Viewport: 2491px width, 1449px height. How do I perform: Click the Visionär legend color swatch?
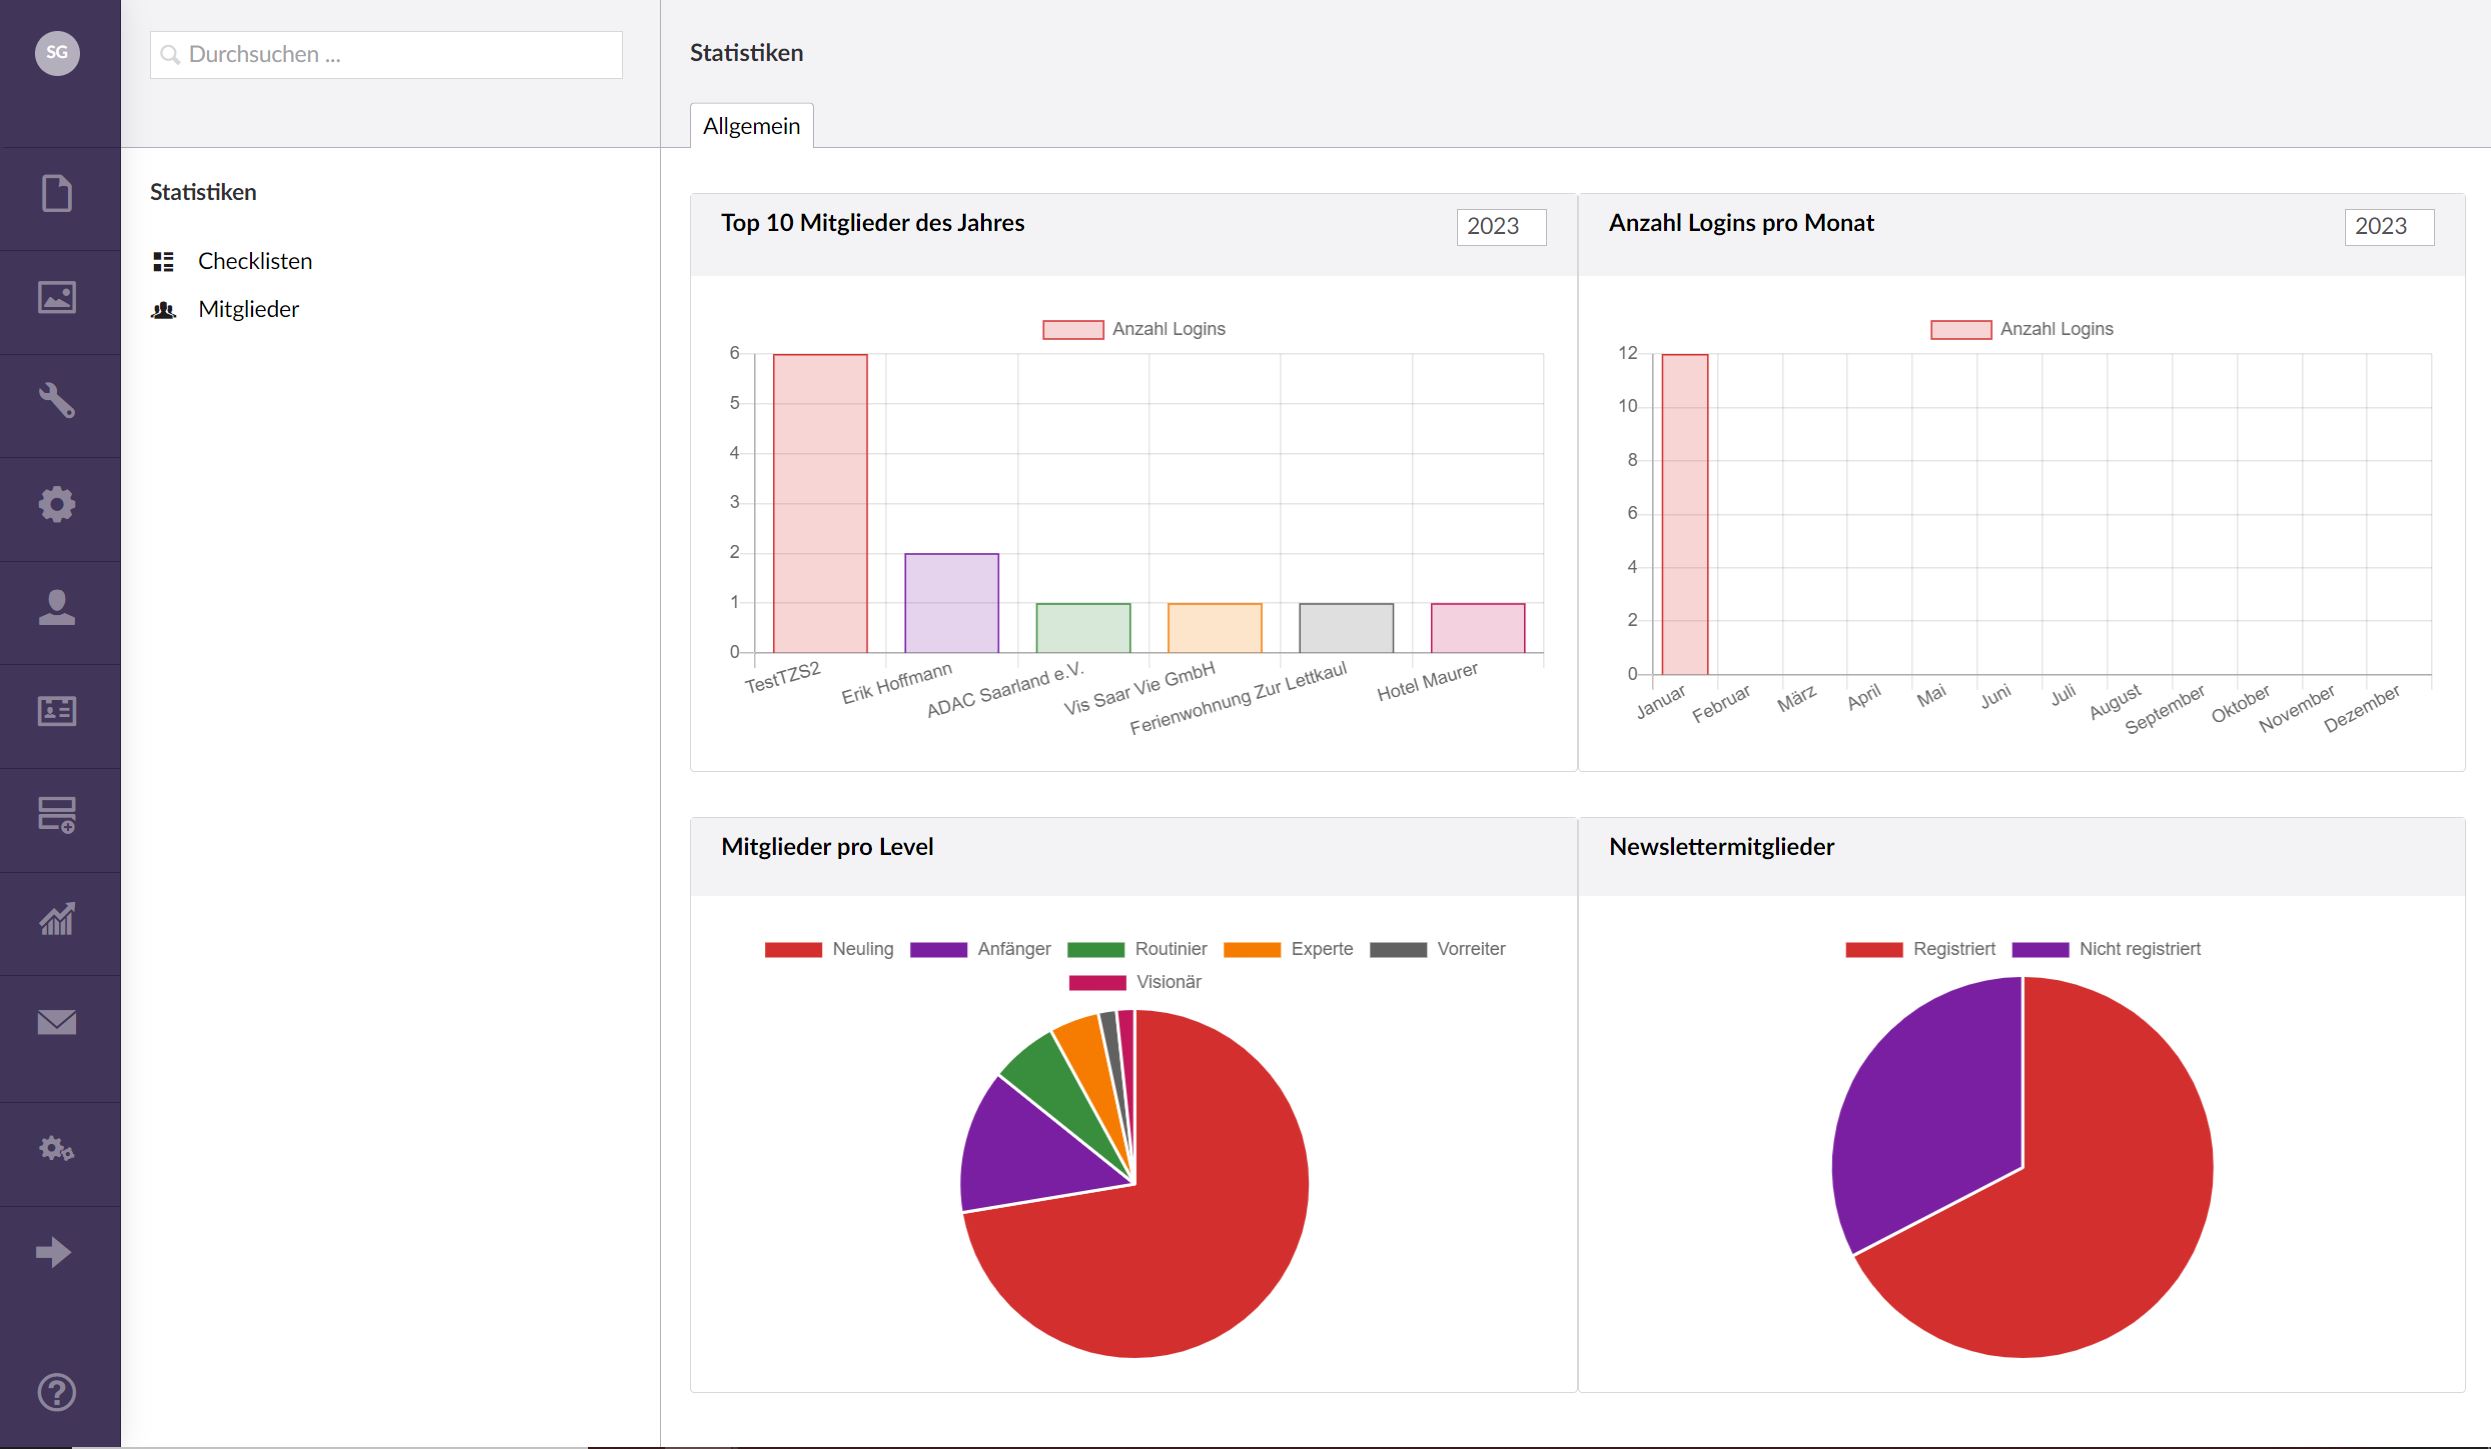[1097, 982]
